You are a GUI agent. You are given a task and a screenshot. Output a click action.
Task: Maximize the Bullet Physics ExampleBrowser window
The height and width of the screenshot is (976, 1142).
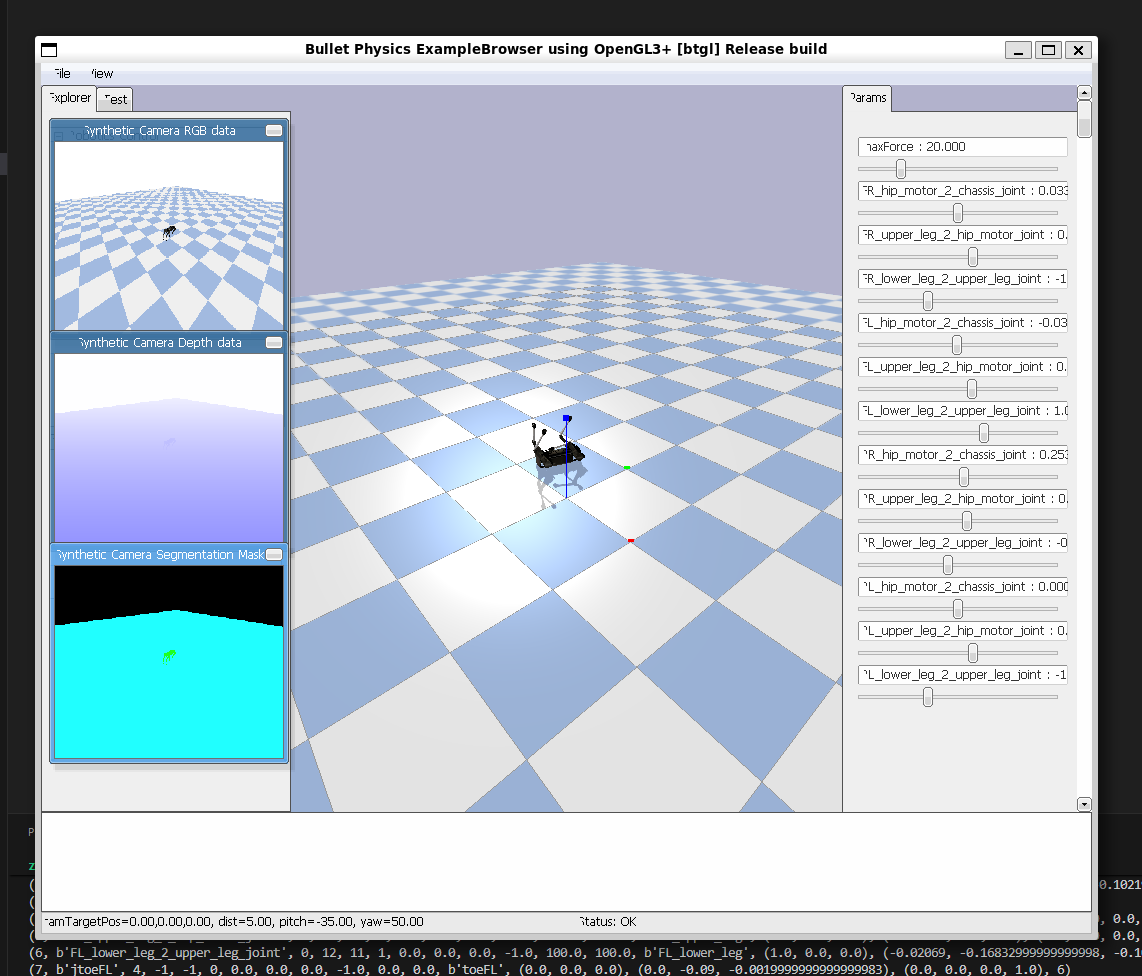tap(1048, 50)
